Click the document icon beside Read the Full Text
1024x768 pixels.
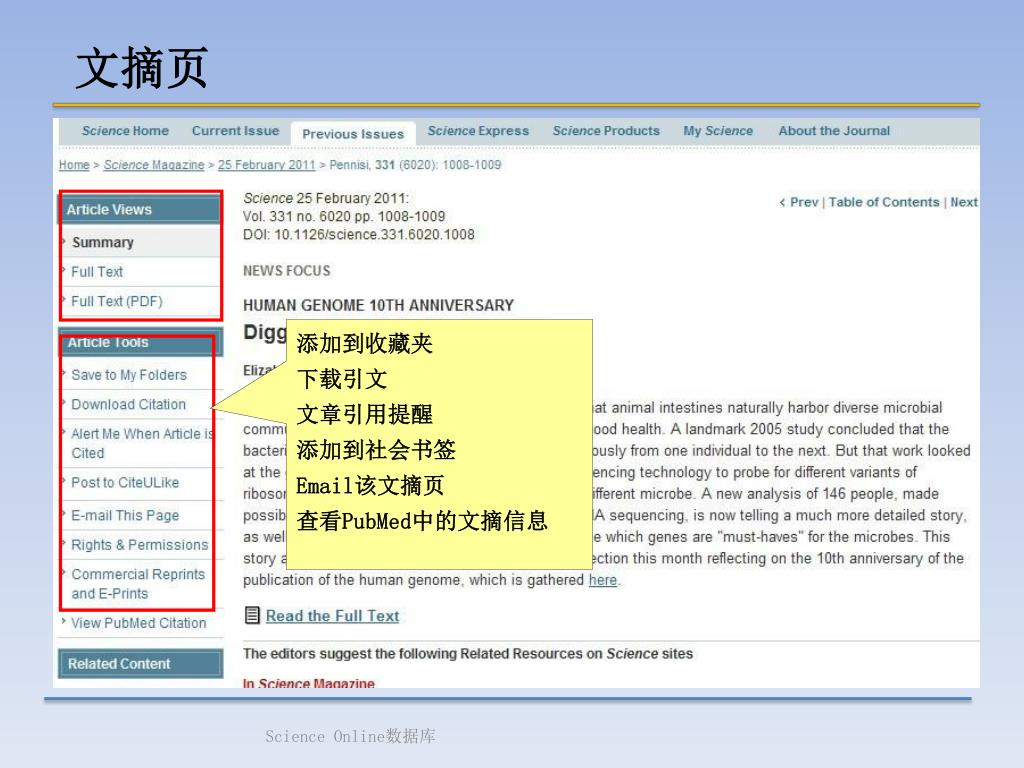[x=252, y=615]
